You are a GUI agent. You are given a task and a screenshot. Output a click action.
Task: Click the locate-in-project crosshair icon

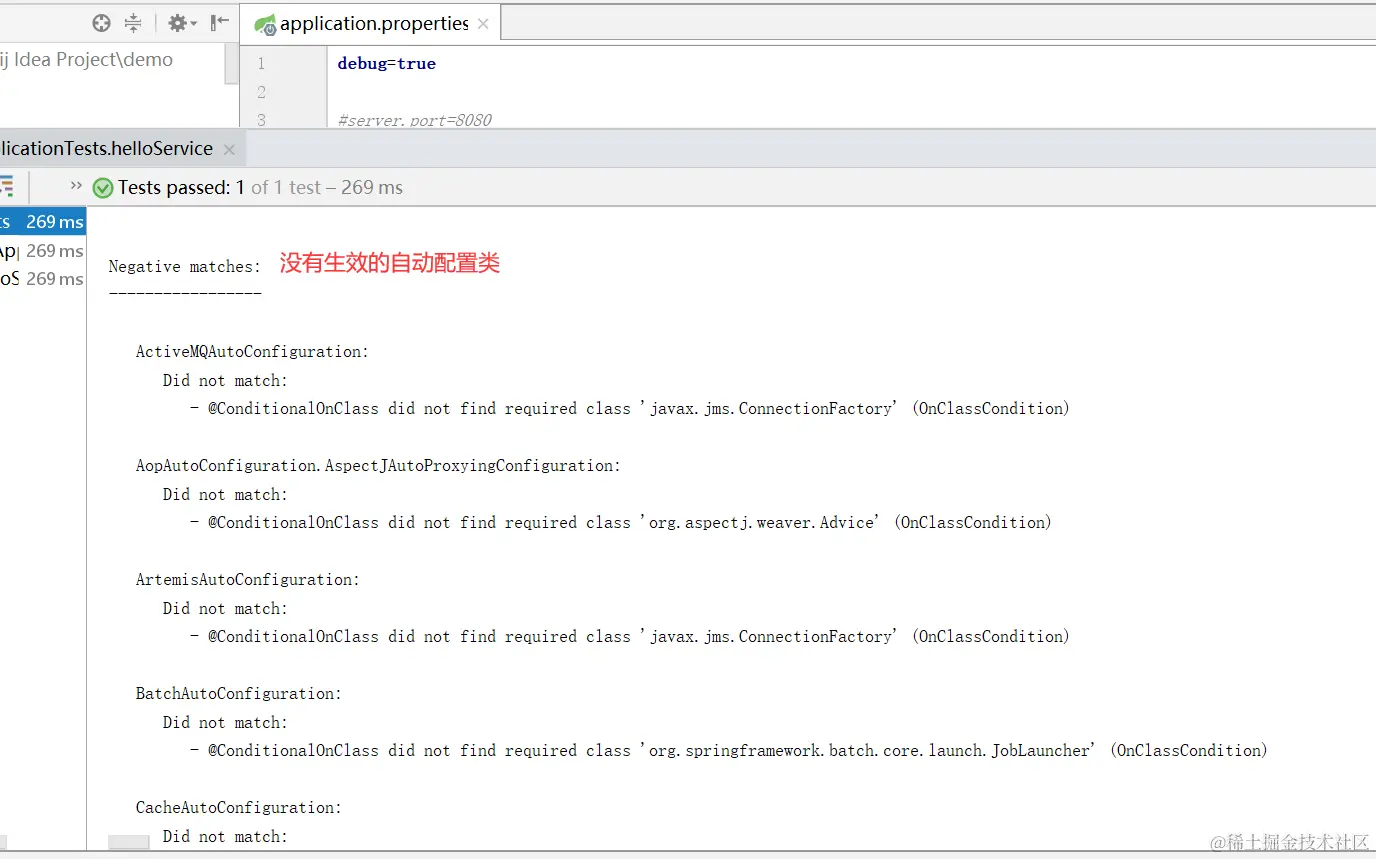[101, 22]
